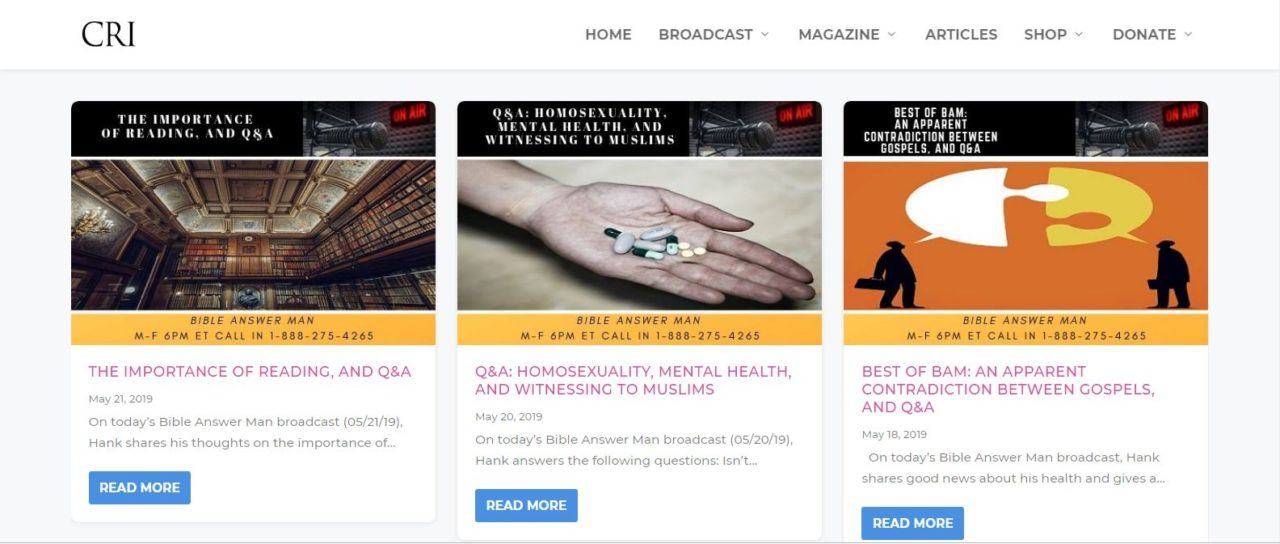Click the call-in number banner on first card

pyautogui.click(x=253, y=329)
